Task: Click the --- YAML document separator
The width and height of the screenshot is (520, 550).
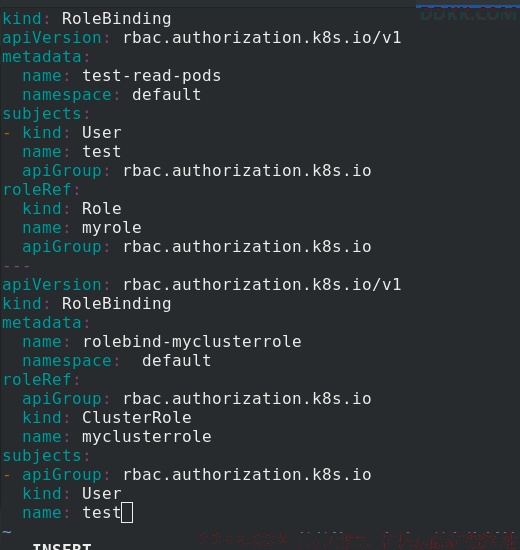Action: [16, 266]
